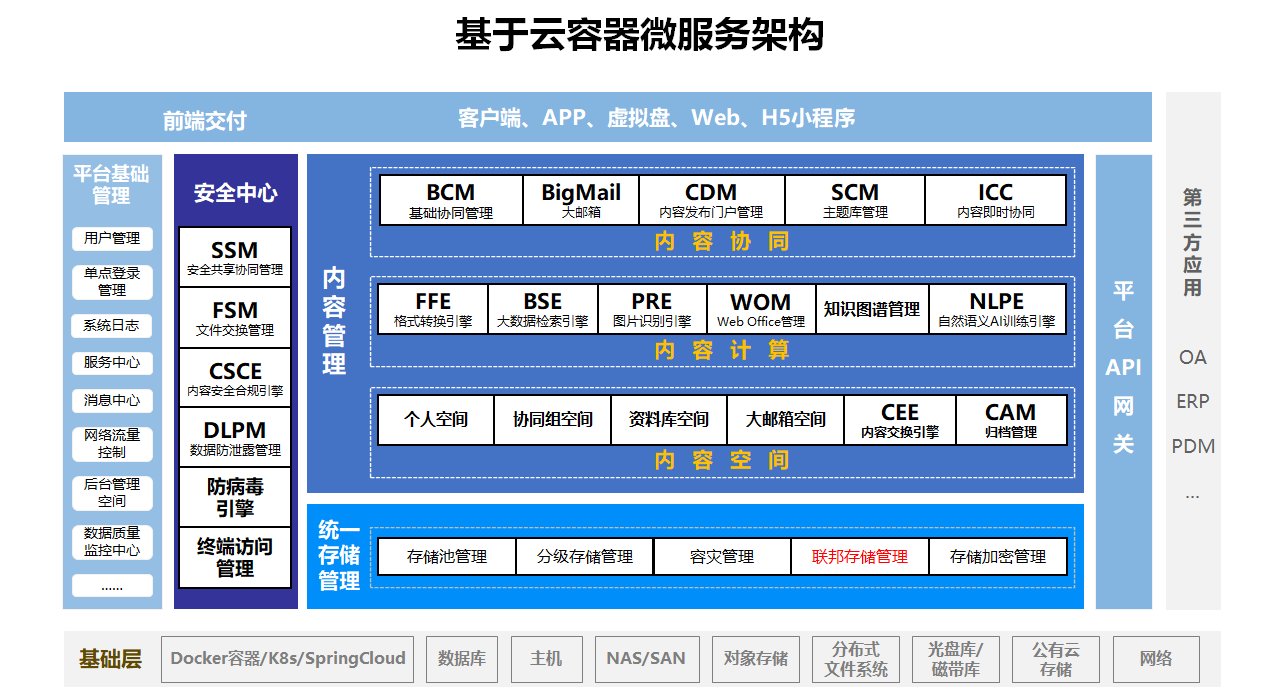Open the 基础层 section
Viewport: 1280px width, 689px height.
(108, 659)
